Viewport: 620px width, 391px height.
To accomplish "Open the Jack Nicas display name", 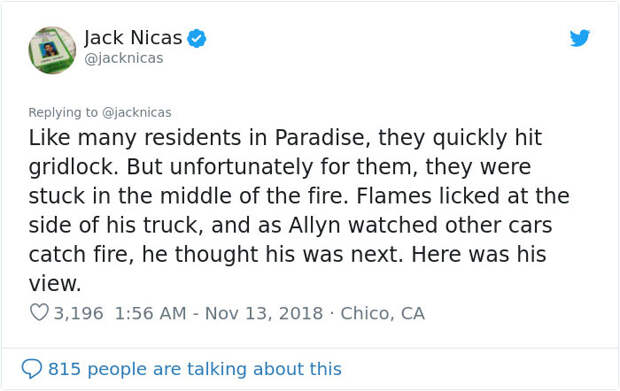I will point(133,38).
